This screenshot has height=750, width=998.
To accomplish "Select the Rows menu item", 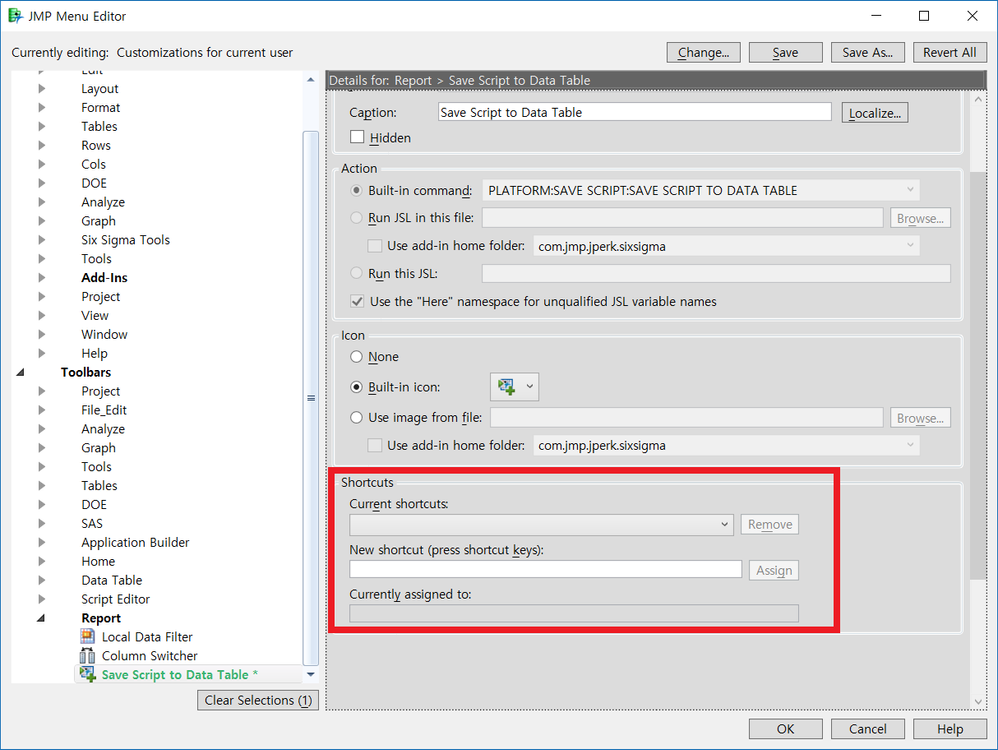I will (x=96, y=145).
